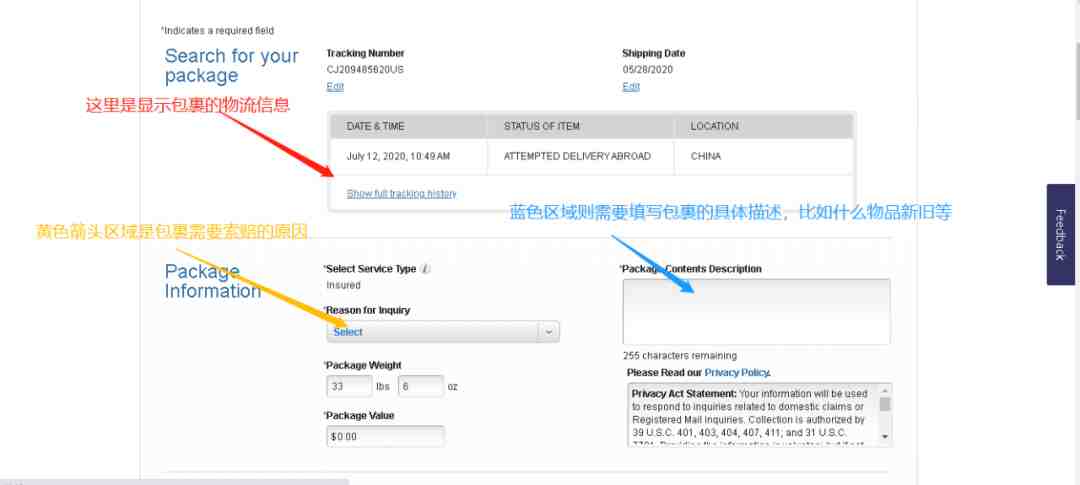This screenshot has height=485, width=1080.
Task: Click the Package Information heading
Action: point(212,281)
